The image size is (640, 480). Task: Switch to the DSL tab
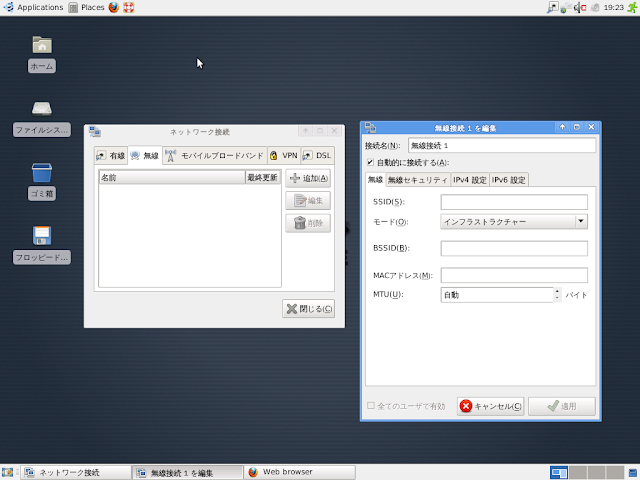coord(318,156)
